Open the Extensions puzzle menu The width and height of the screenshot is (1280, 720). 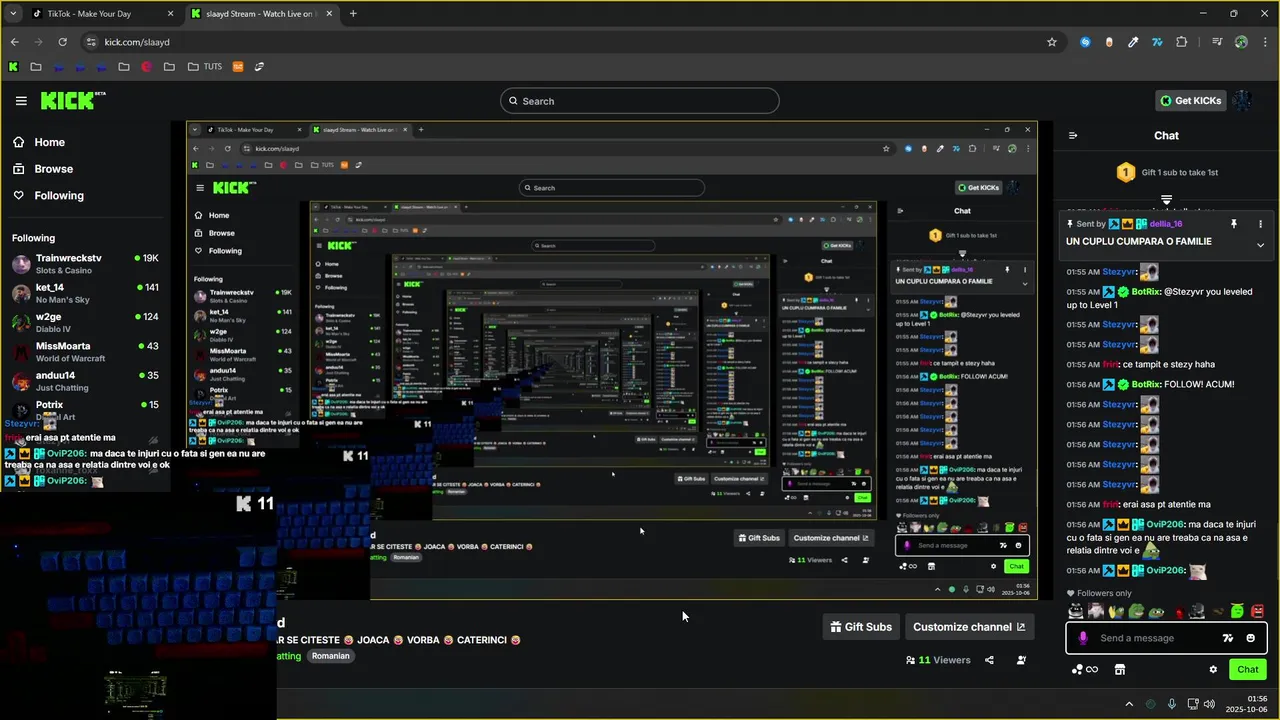[1182, 42]
